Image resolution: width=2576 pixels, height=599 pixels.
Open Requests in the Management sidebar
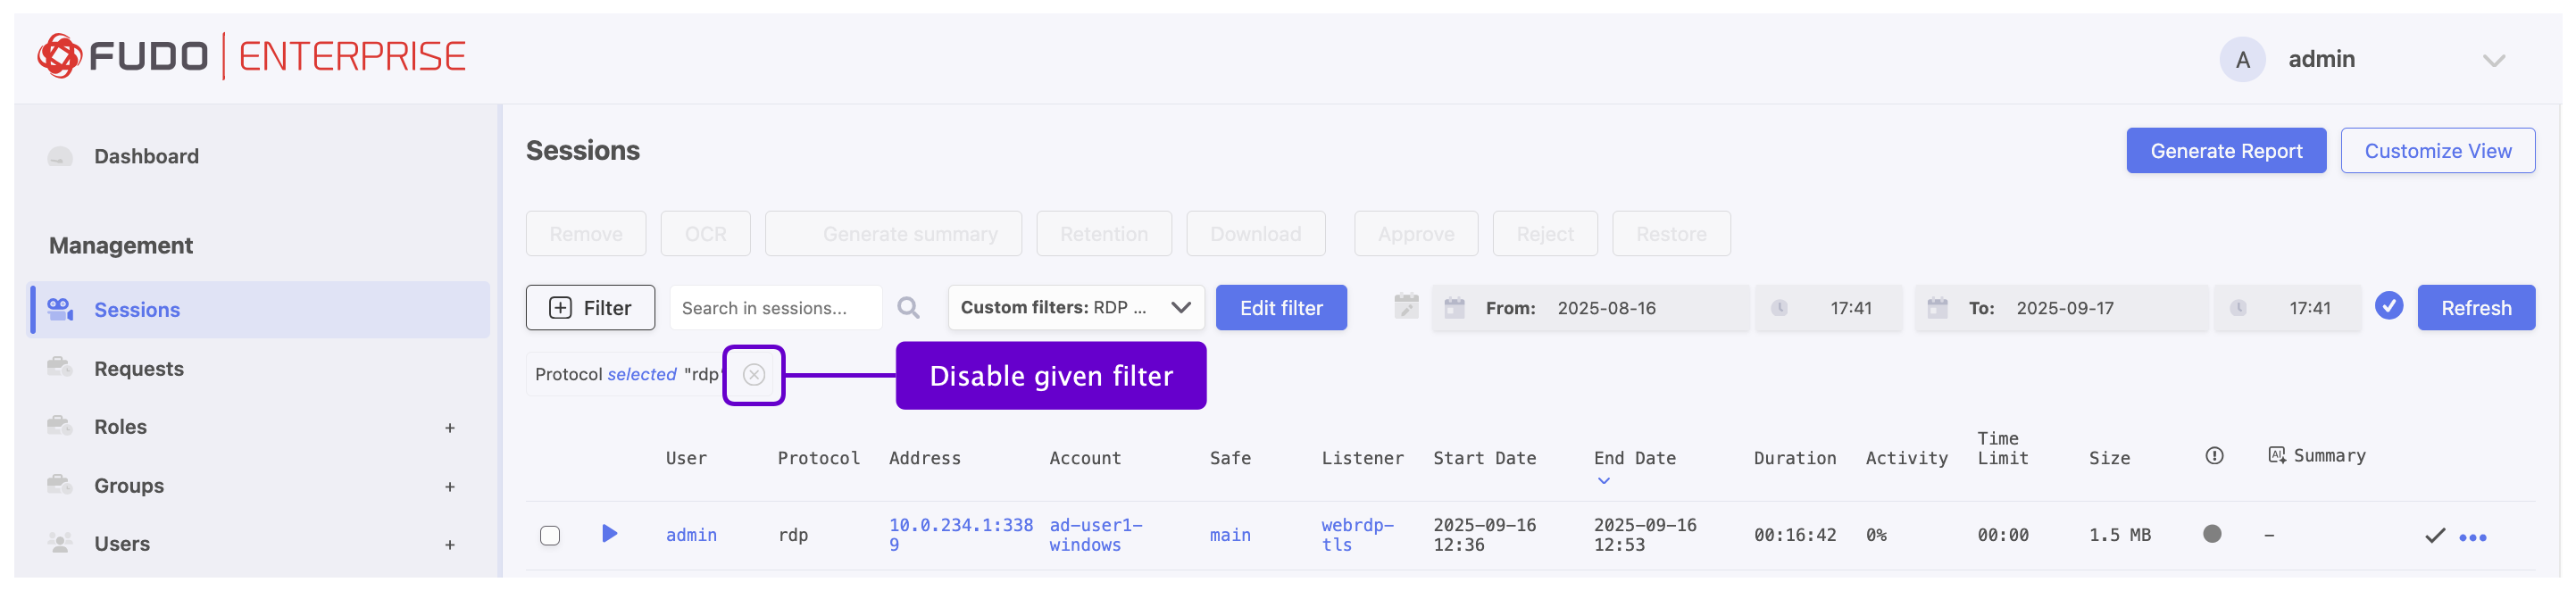click(139, 369)
